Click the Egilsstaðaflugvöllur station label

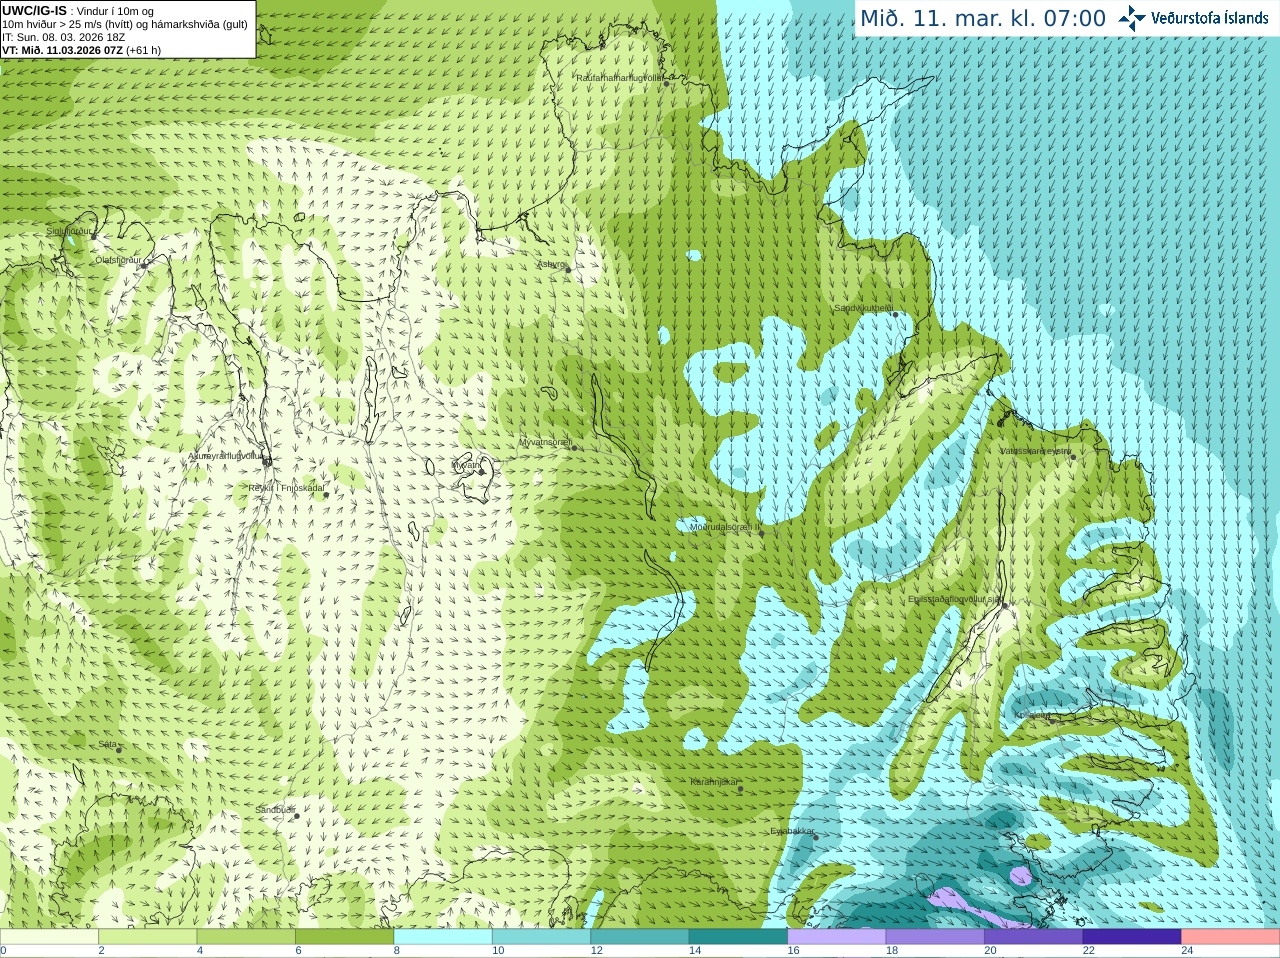pyautogui.click(x=954, y=599)
